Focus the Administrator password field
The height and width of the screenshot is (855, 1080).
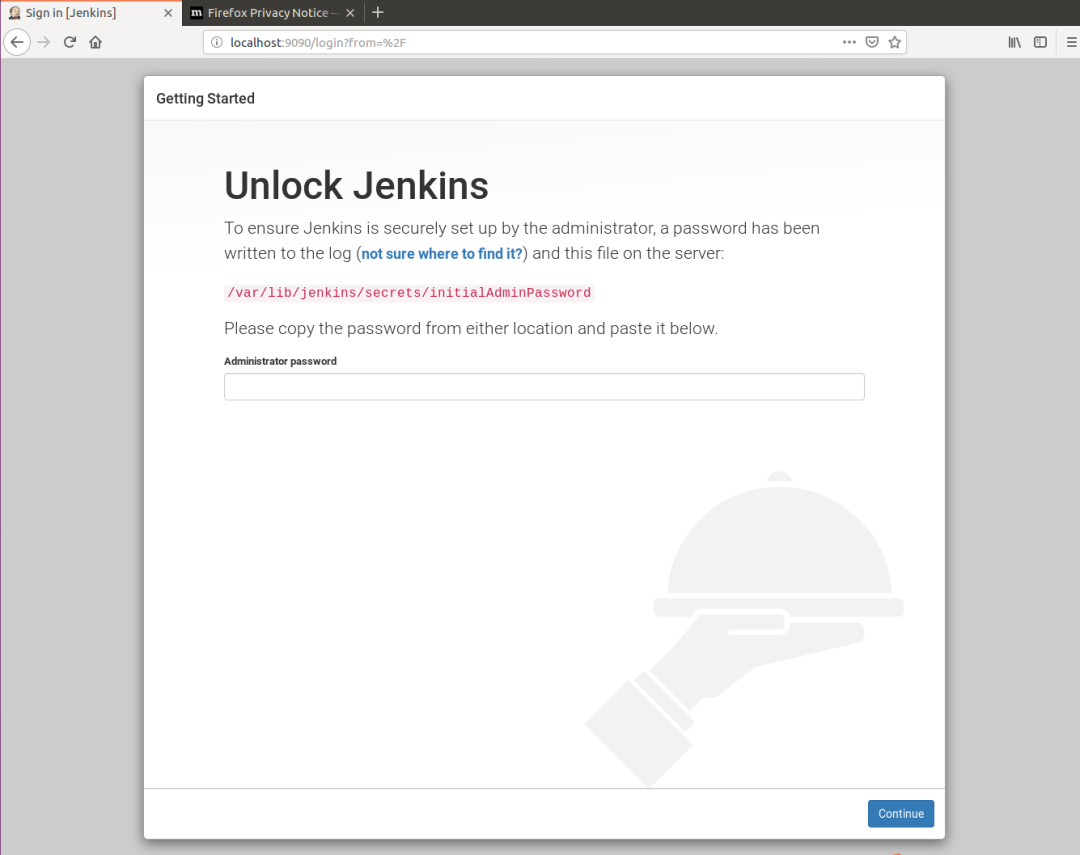coord(544,387)
